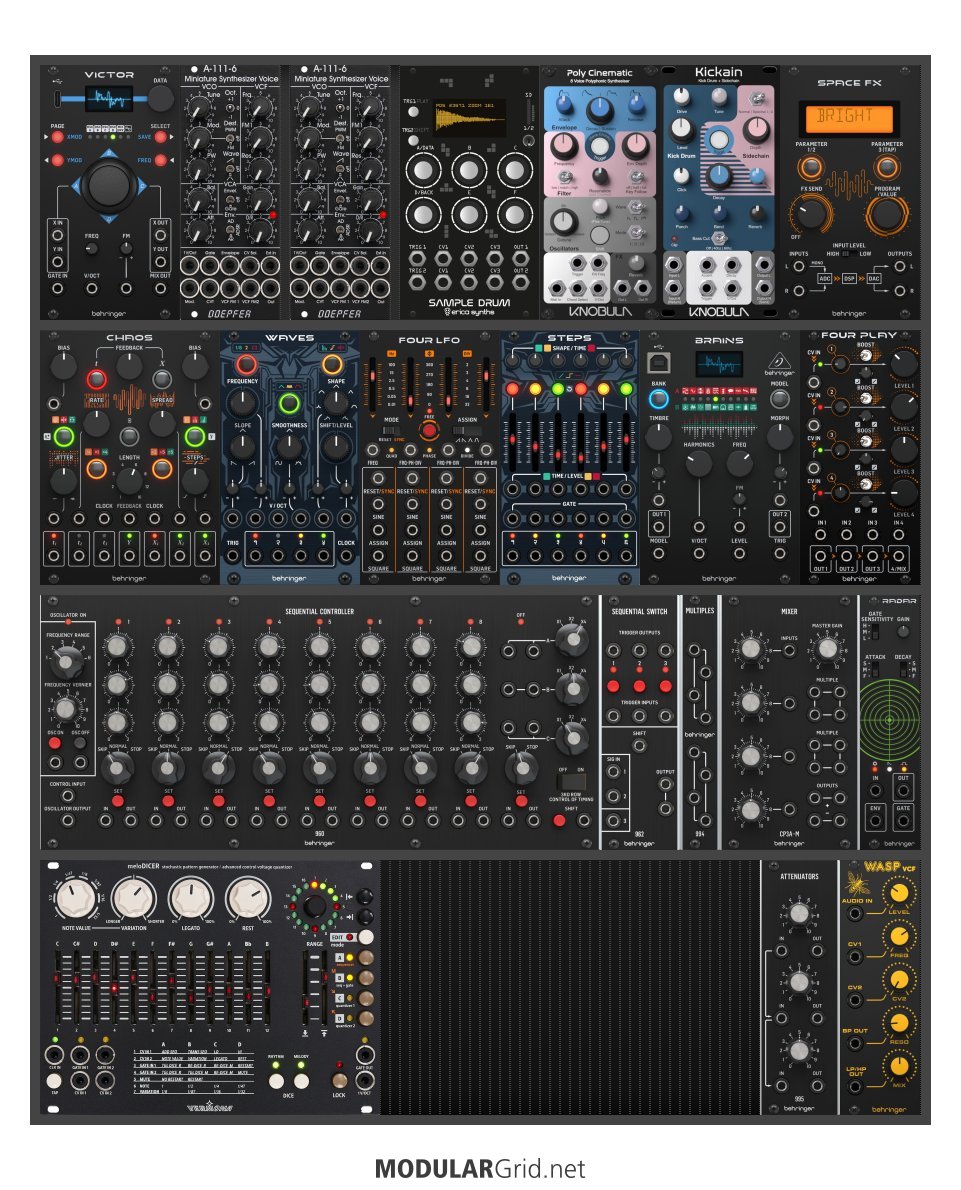Click the MASTER GAIN knob on the Mixer
Image resolution: width=961 pixels, height=1190 pixels.
click(x=827, y=648)
